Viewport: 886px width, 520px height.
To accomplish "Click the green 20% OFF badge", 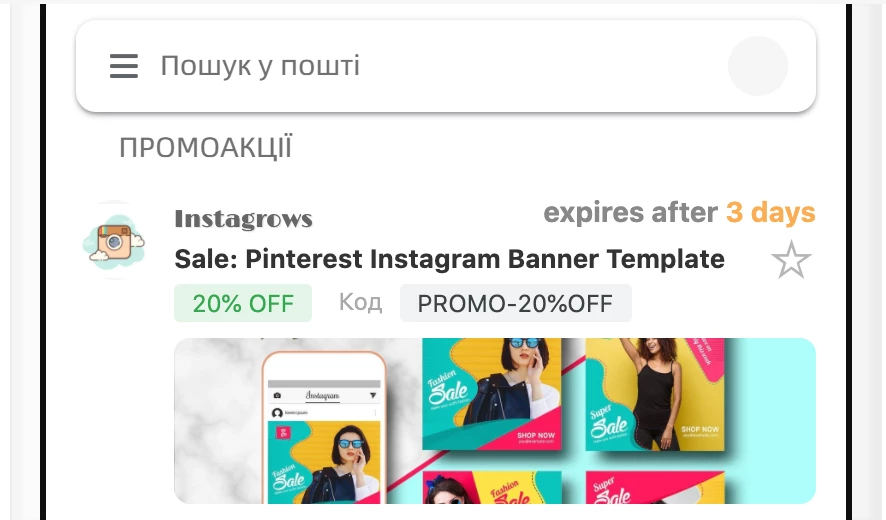I will (243, 304).
